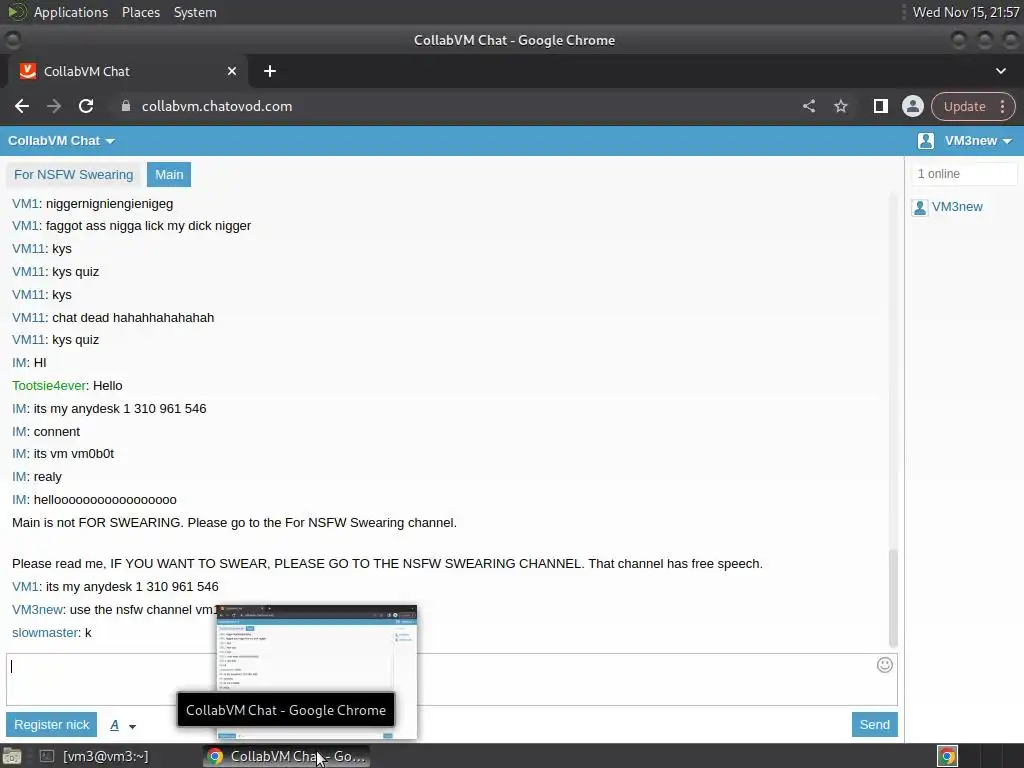Open Chrome's three-dot menu
The width and height of the screenshot is (1024, 768).
point(1002,106)
